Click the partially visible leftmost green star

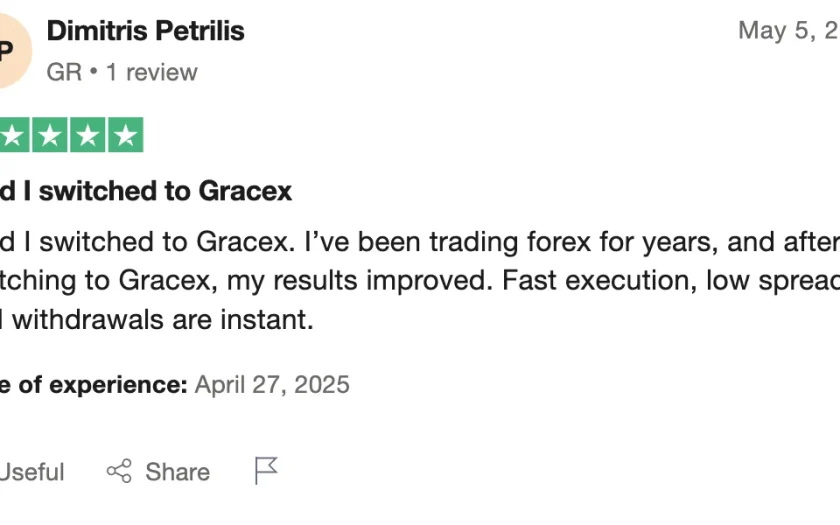coord(14,135)
